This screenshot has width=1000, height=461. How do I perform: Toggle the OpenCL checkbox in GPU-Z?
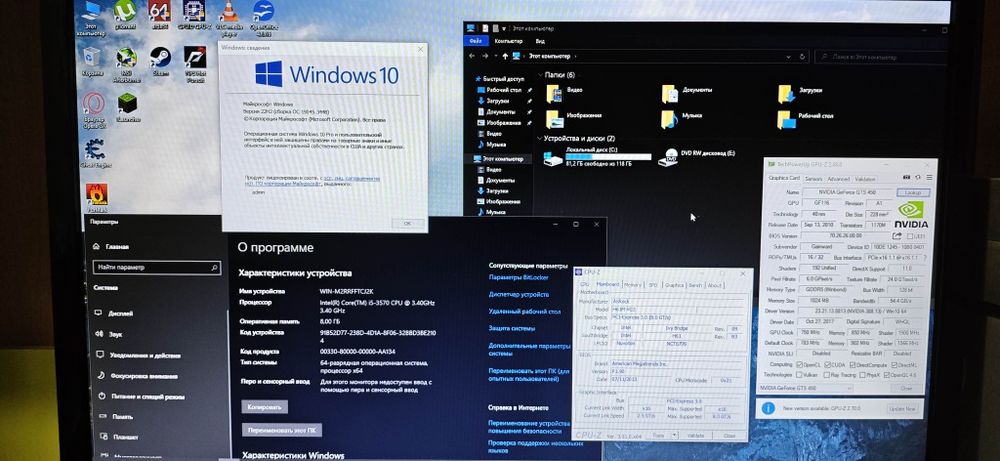click(x=802, y=364)
